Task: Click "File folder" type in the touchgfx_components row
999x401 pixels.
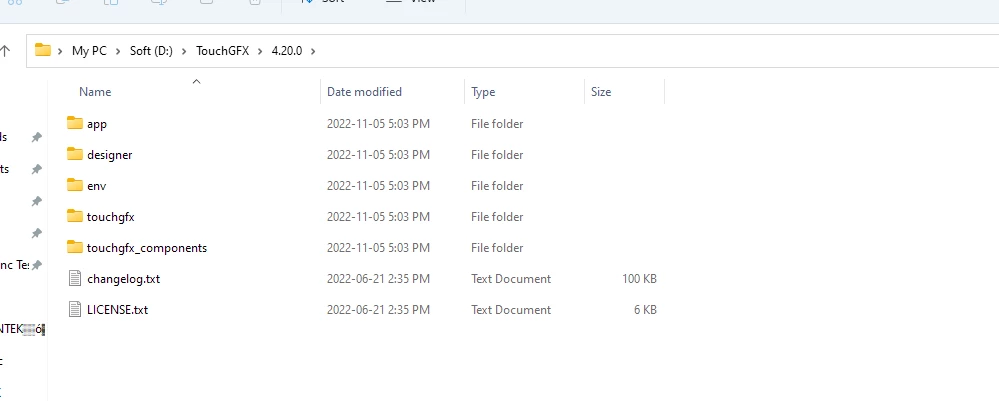Action: tap(497, 247)
